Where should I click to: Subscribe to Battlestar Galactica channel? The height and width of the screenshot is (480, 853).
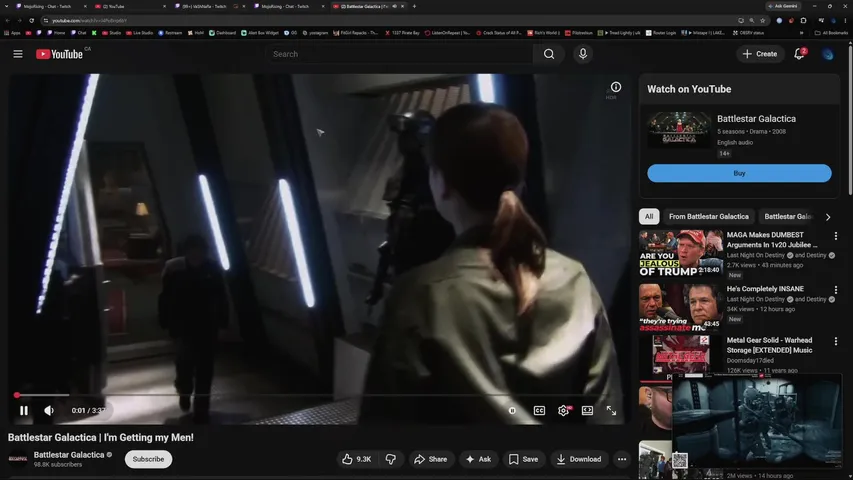point(149,459)
